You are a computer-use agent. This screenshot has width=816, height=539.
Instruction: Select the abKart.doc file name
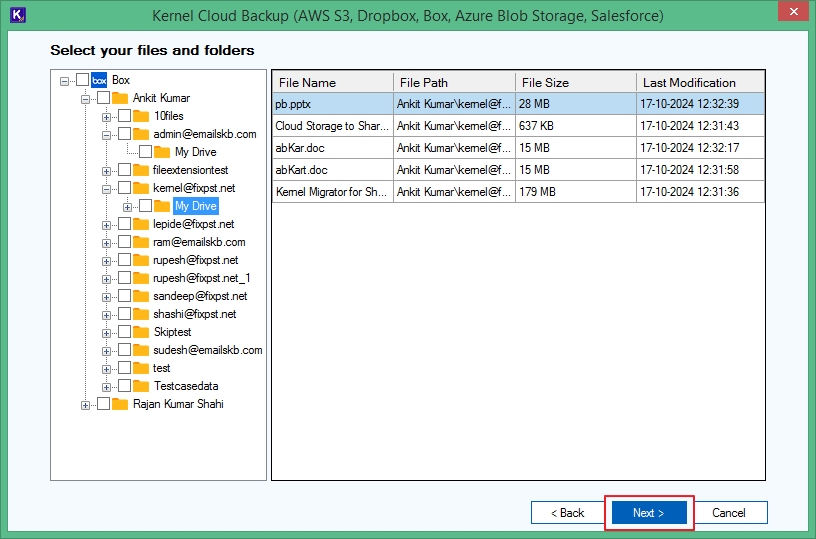(x=301, y=170)
